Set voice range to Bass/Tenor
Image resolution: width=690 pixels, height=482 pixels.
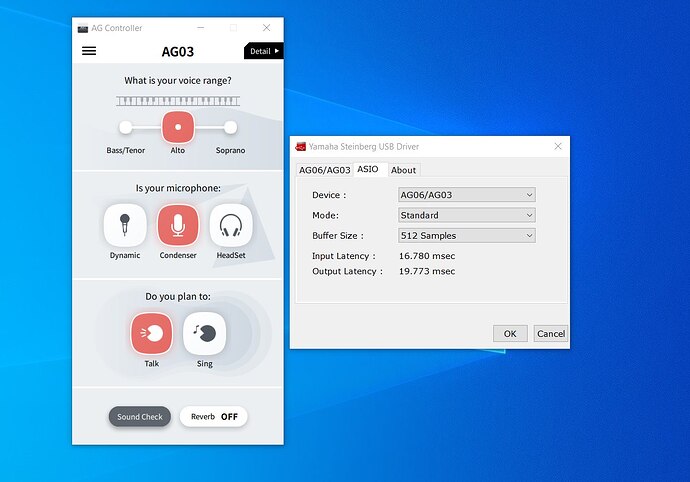pos(125,128)
